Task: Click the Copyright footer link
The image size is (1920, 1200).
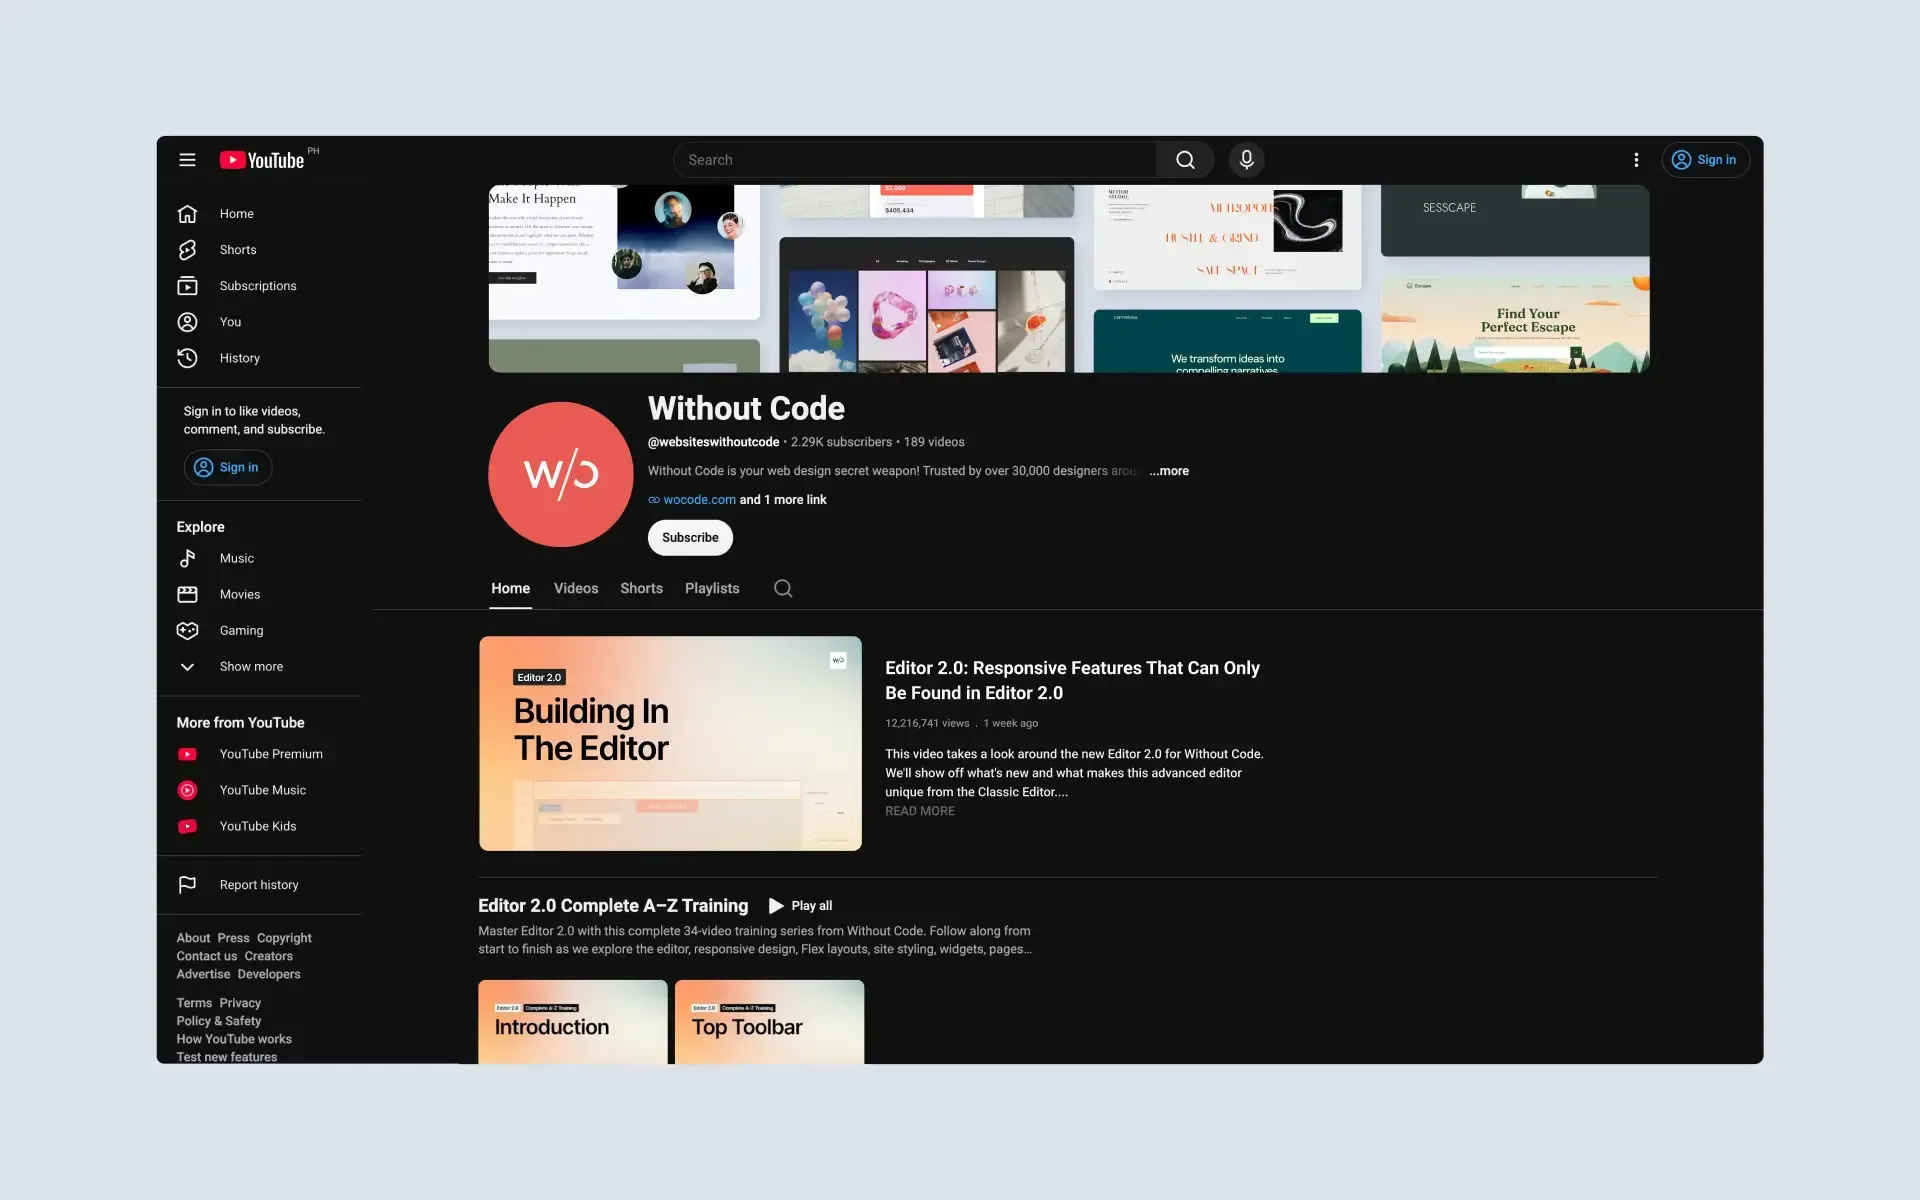Action: tap(284, 938)
